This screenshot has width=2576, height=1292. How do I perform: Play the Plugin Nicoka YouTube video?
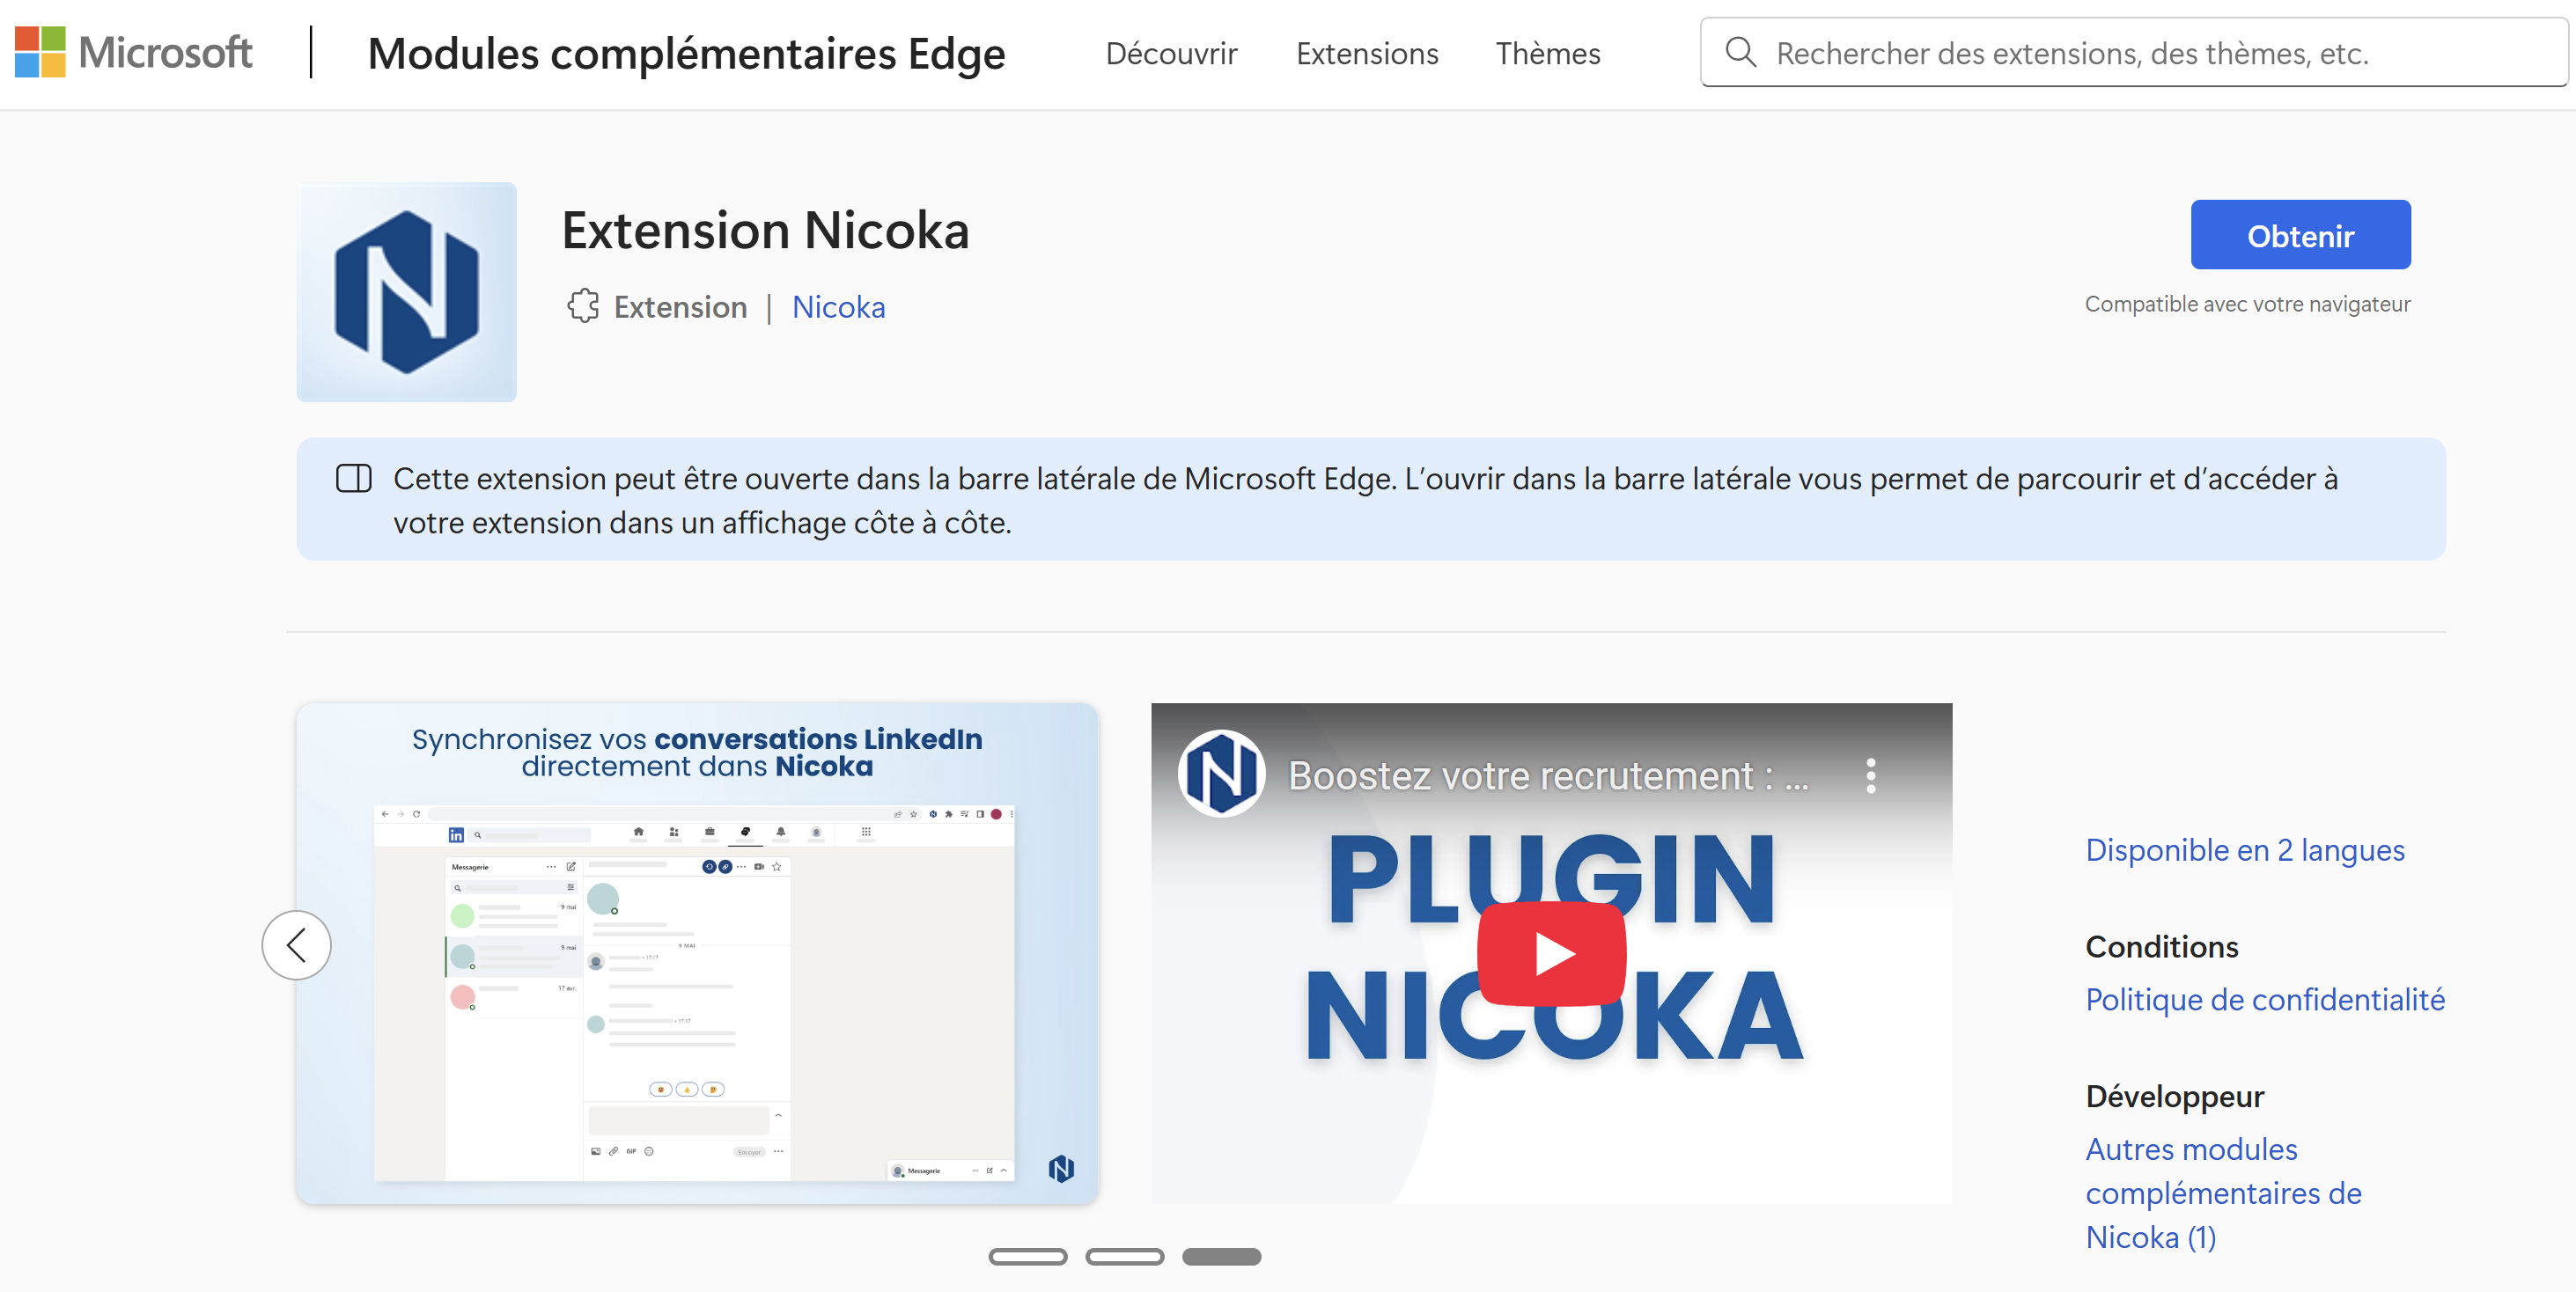click(1551, 953)
